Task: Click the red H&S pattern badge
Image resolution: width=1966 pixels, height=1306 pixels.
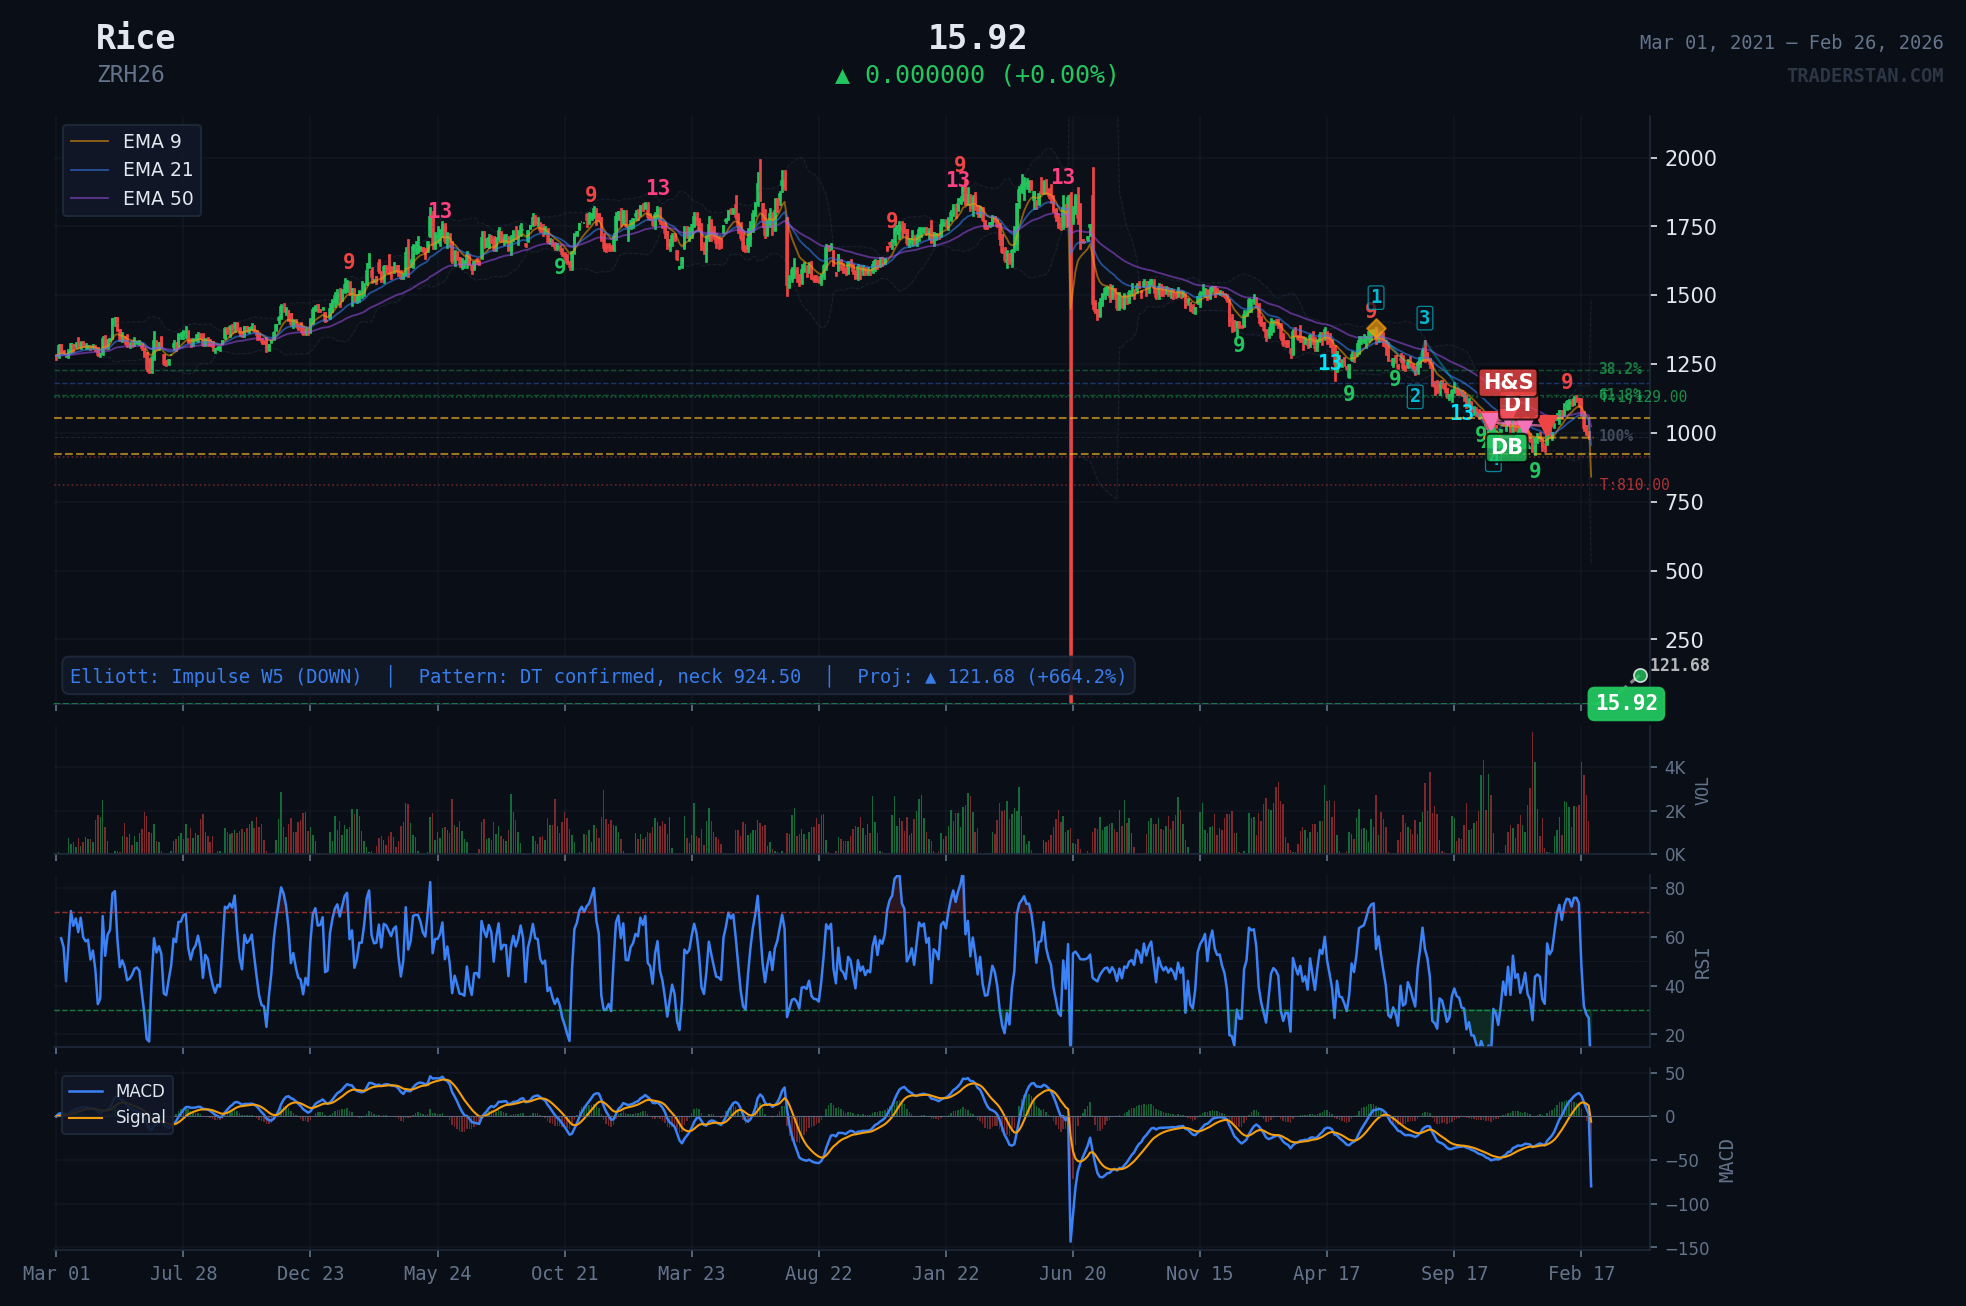Action: tap(1508, 382)
